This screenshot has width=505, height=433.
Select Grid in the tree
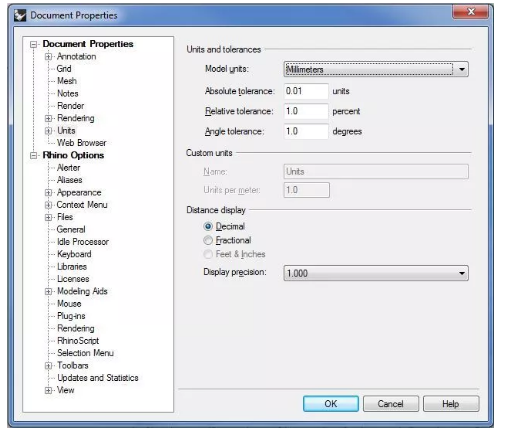[x=64, y=69]
